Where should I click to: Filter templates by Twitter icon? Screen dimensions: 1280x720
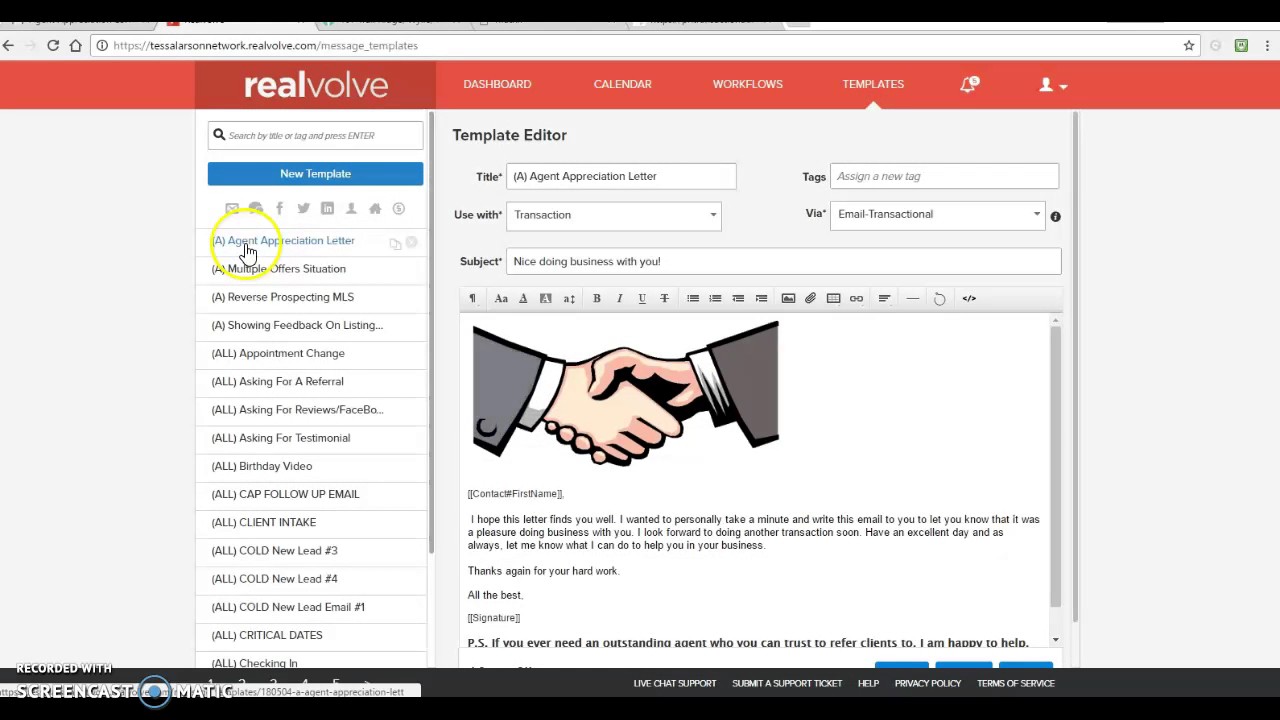[303, 208]
